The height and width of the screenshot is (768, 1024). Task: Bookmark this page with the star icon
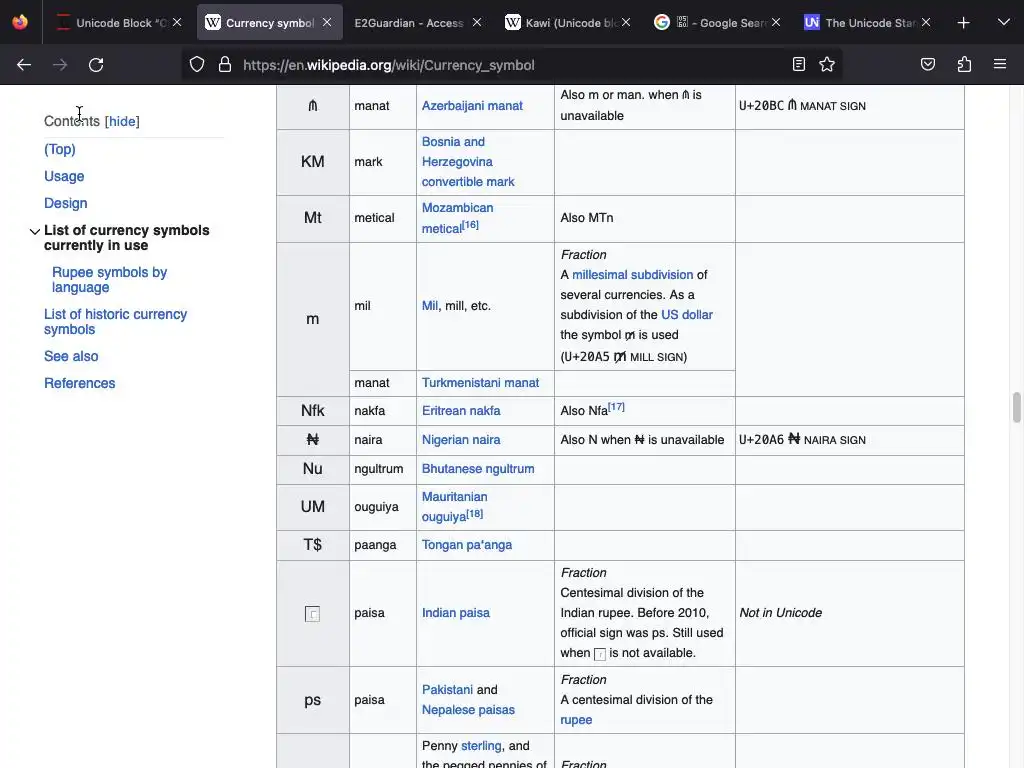pos(827,65)
